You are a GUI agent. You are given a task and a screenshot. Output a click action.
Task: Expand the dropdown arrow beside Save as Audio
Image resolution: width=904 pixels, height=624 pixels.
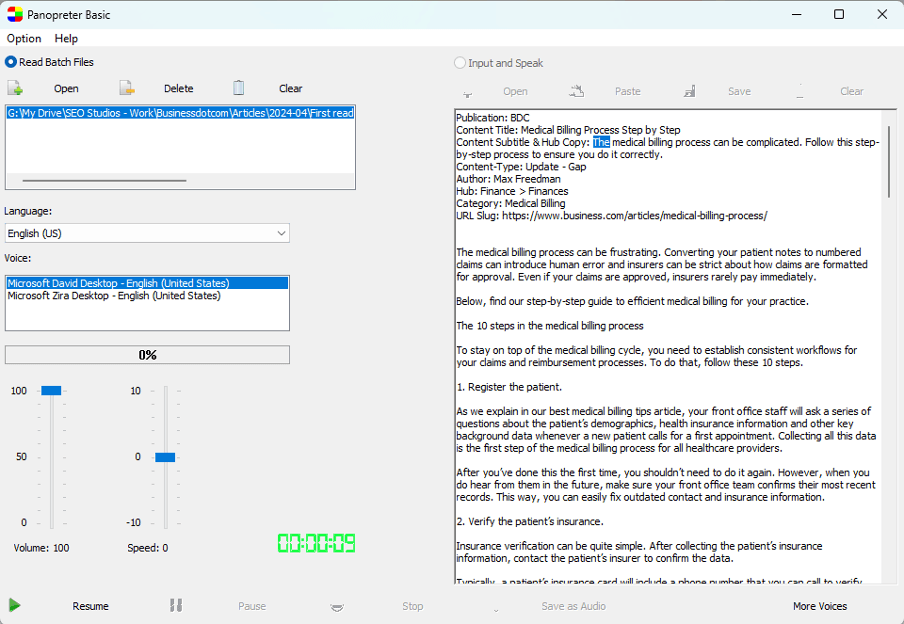coord(494,607)
